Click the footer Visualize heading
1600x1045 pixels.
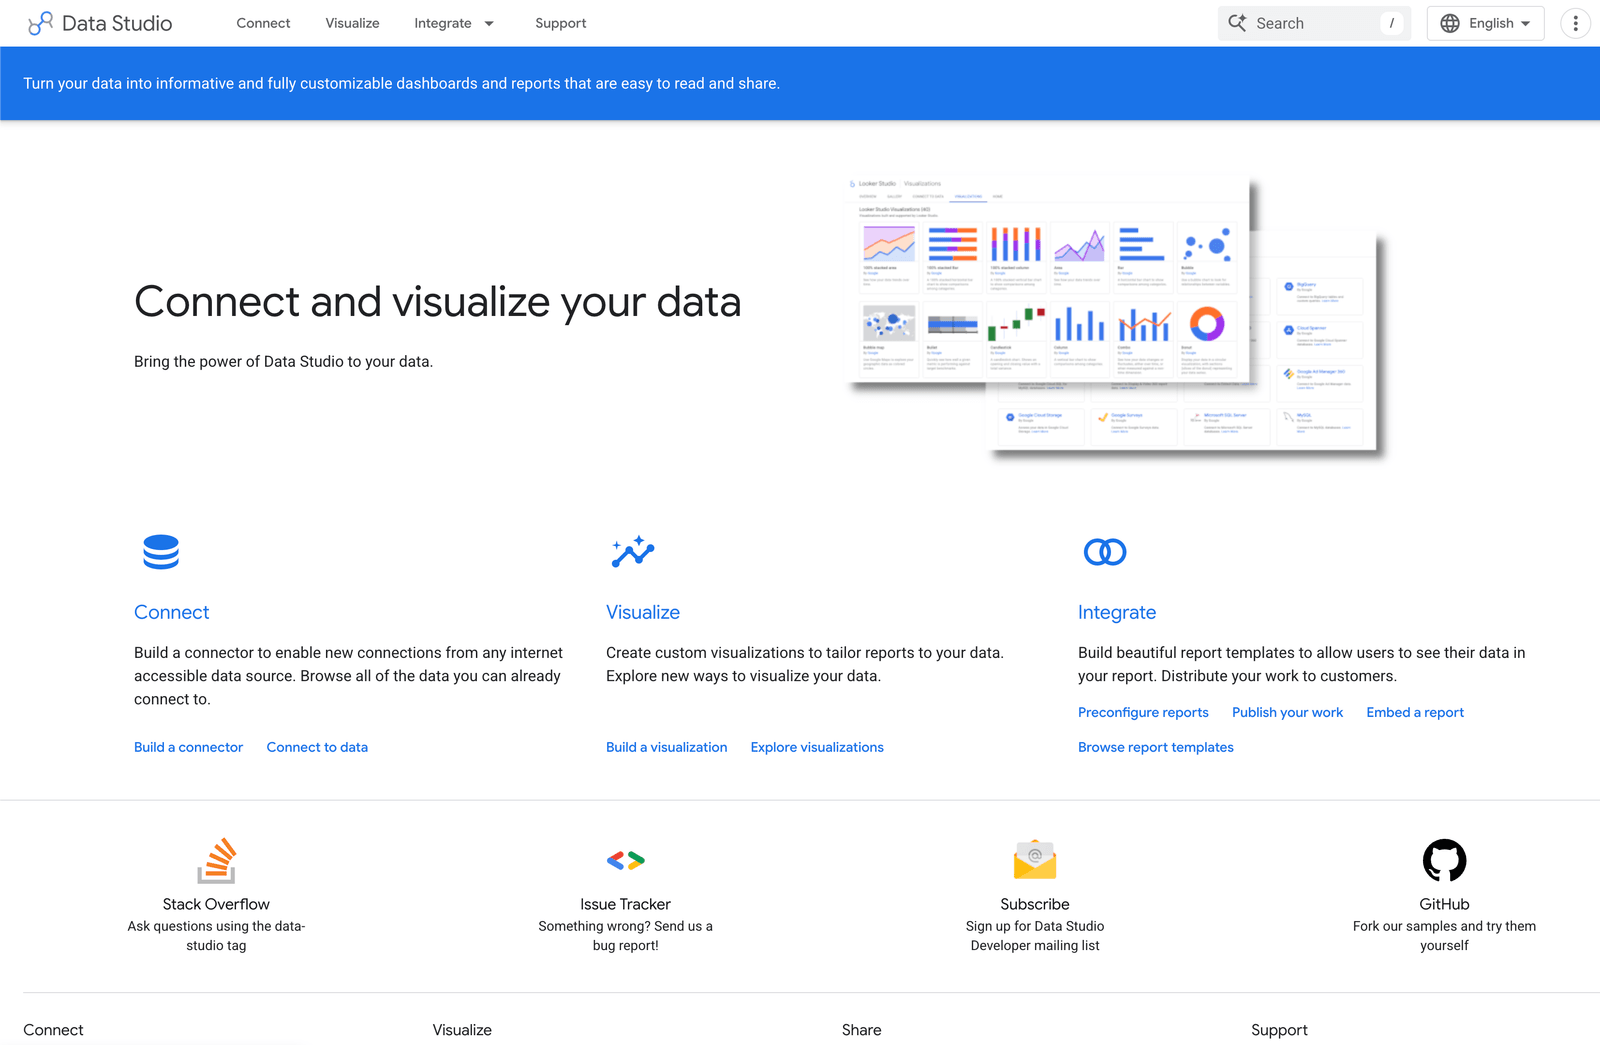(x=462, y=1030)
